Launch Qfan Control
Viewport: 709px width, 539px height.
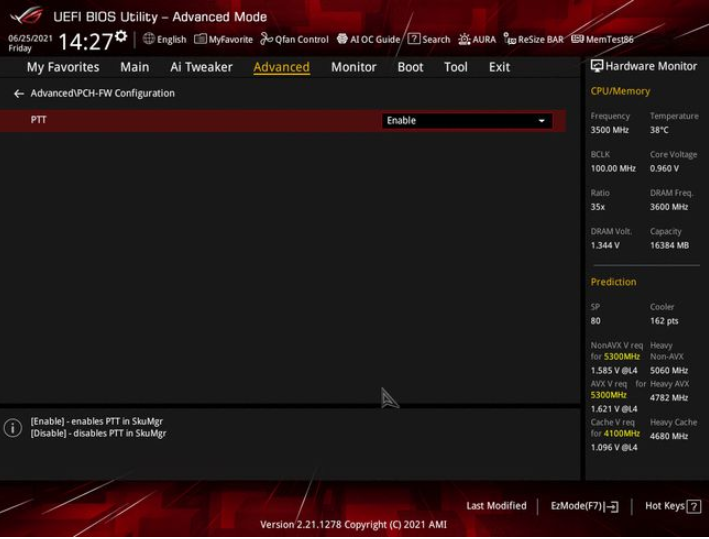point(294,39)
